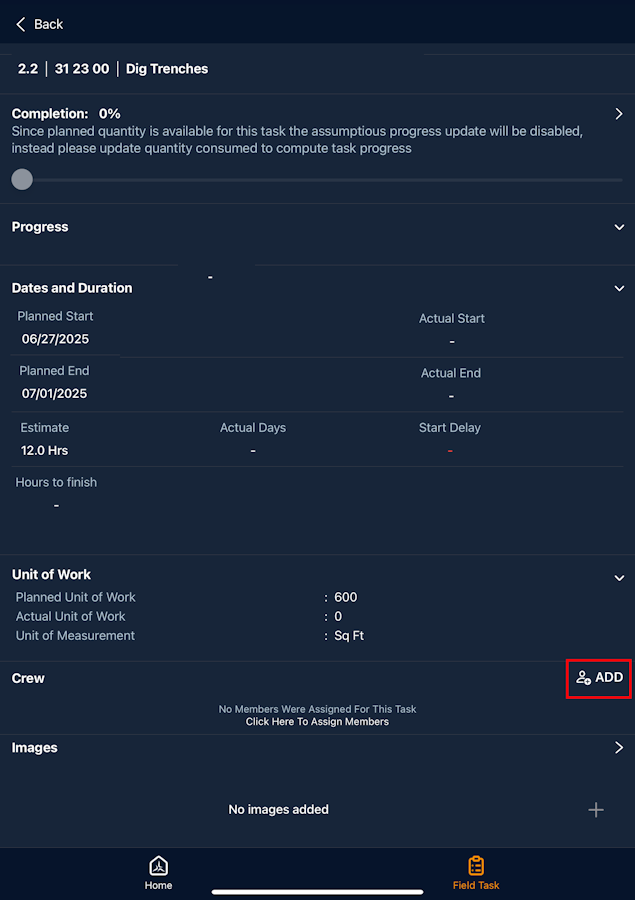Click the ADD crew button text
This screenshot has height=900, width=635.
609,678
